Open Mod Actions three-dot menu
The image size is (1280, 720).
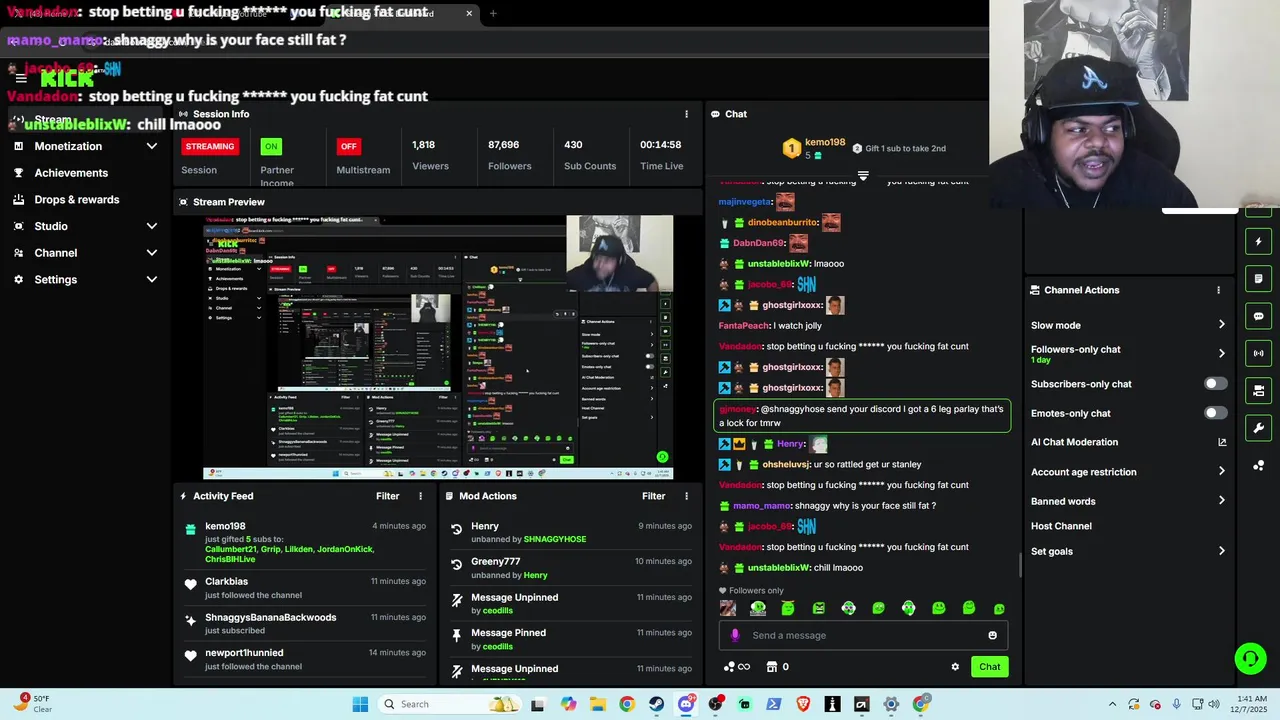tap(686, 496)
